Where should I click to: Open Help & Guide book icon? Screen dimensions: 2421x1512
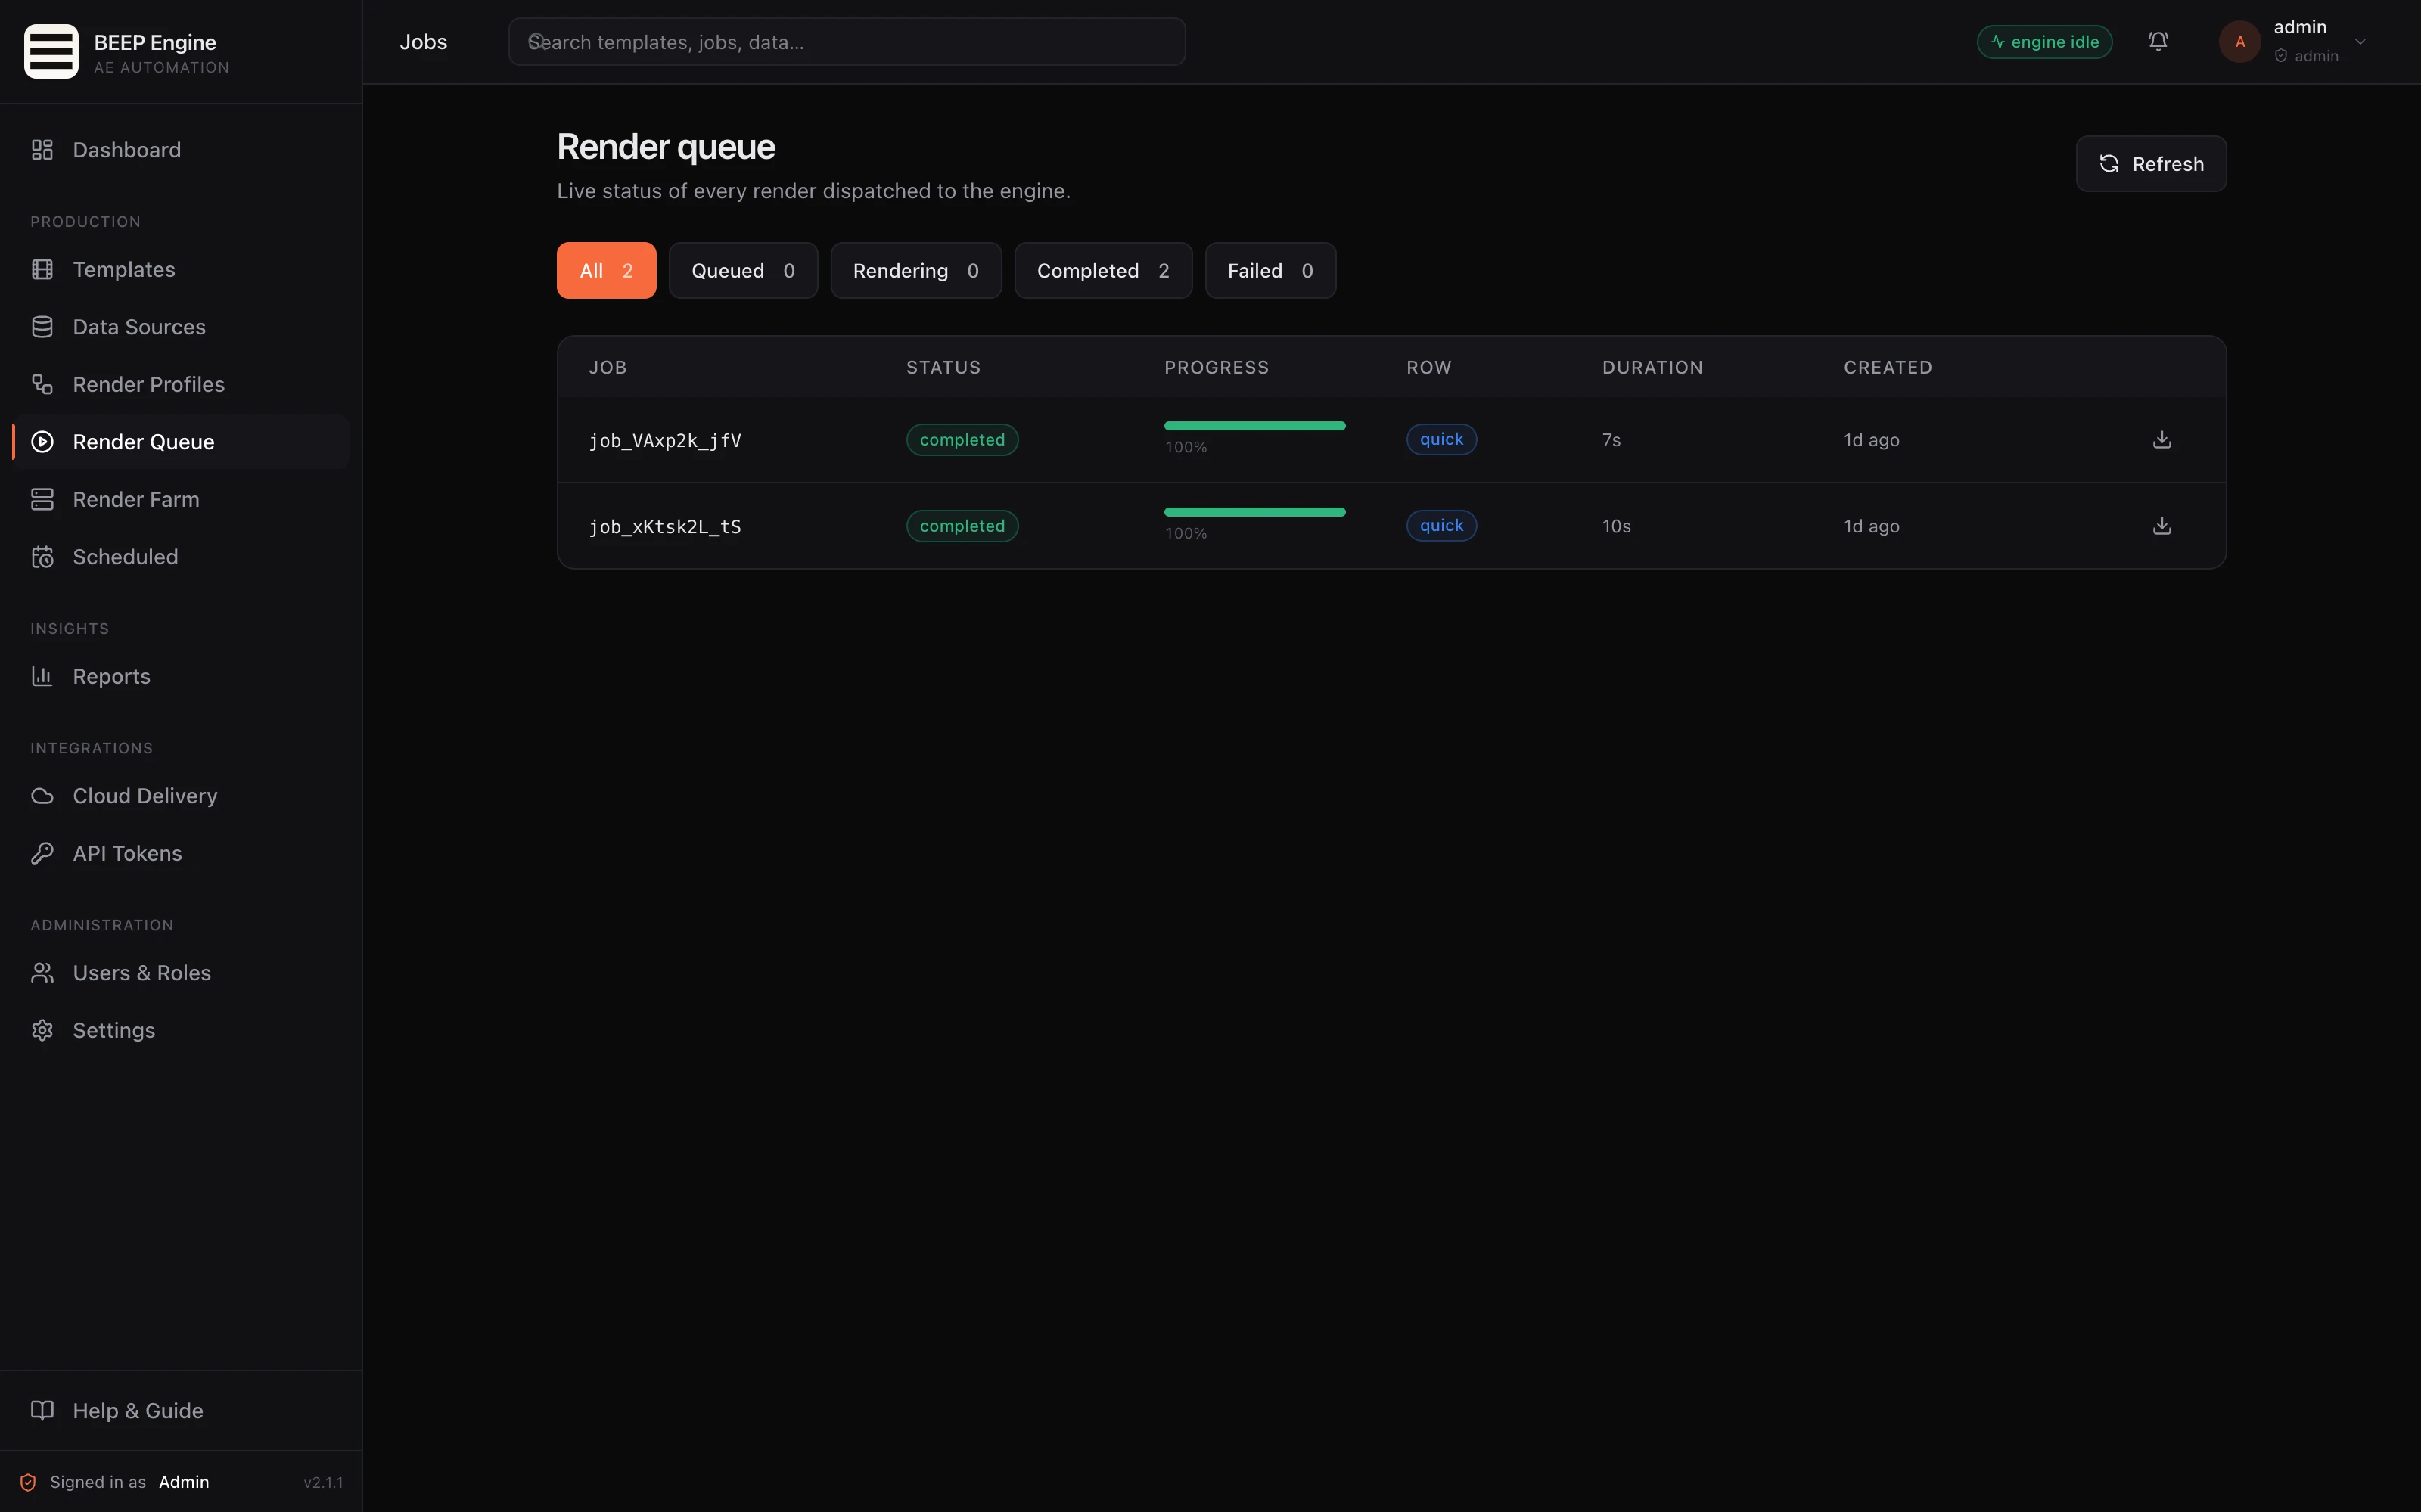42,1411
